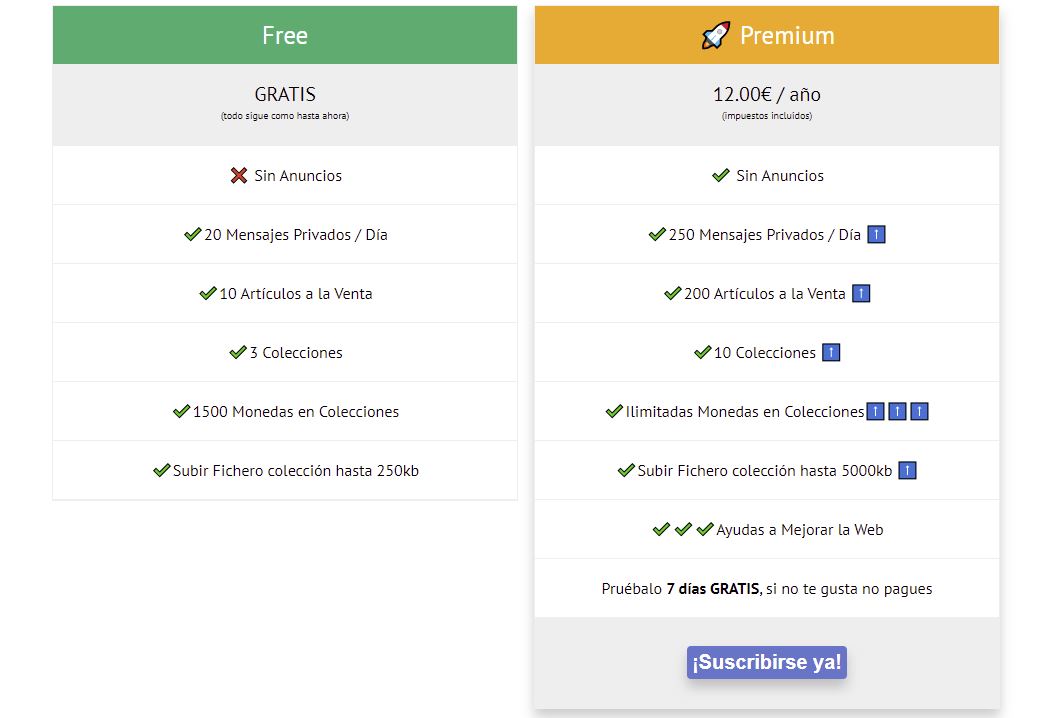Click the rocket icon beside Premium
The width and height of the screenshot is (1054, 718).
pyautogui.click(x=715, y=35)
